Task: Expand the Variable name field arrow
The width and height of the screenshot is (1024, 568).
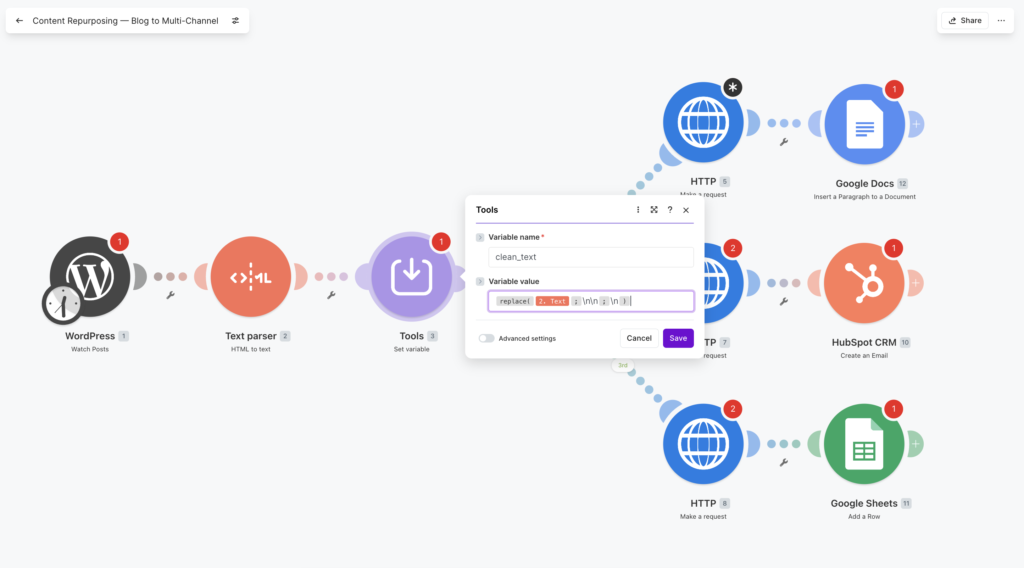Action: (480, 238)
